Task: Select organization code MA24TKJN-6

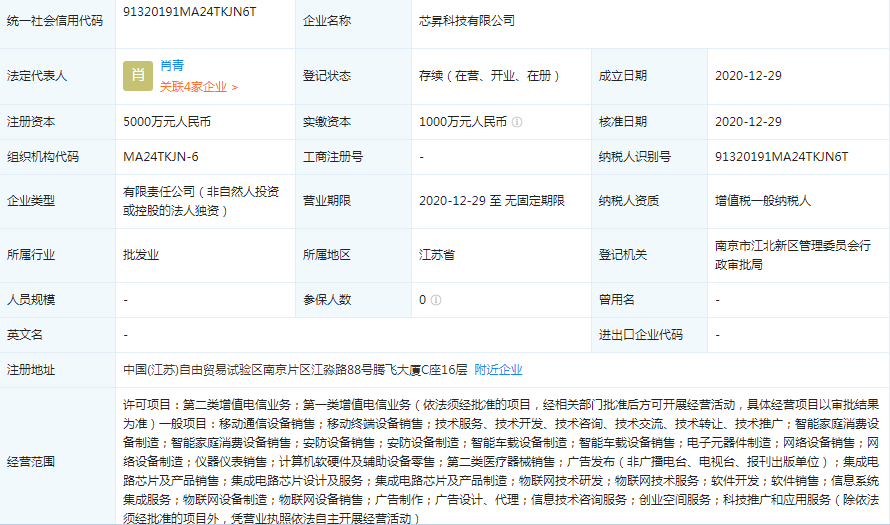Action: click(x=161, y=157)
